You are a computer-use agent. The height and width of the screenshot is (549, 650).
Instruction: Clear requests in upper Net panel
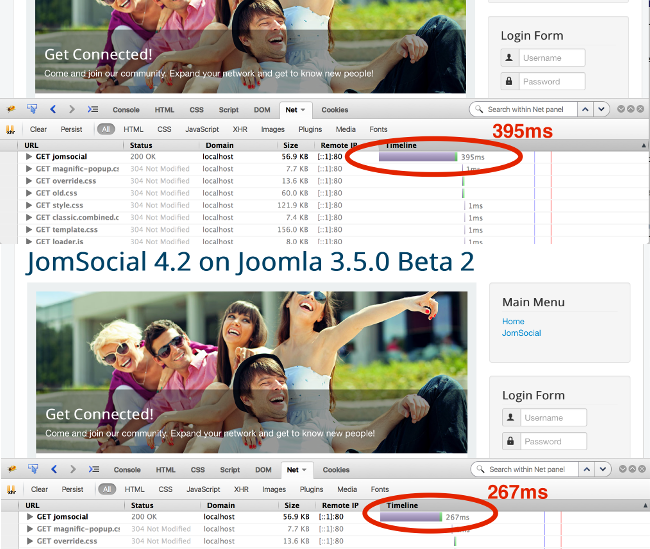pyautogui.click(x=38, y=129)
